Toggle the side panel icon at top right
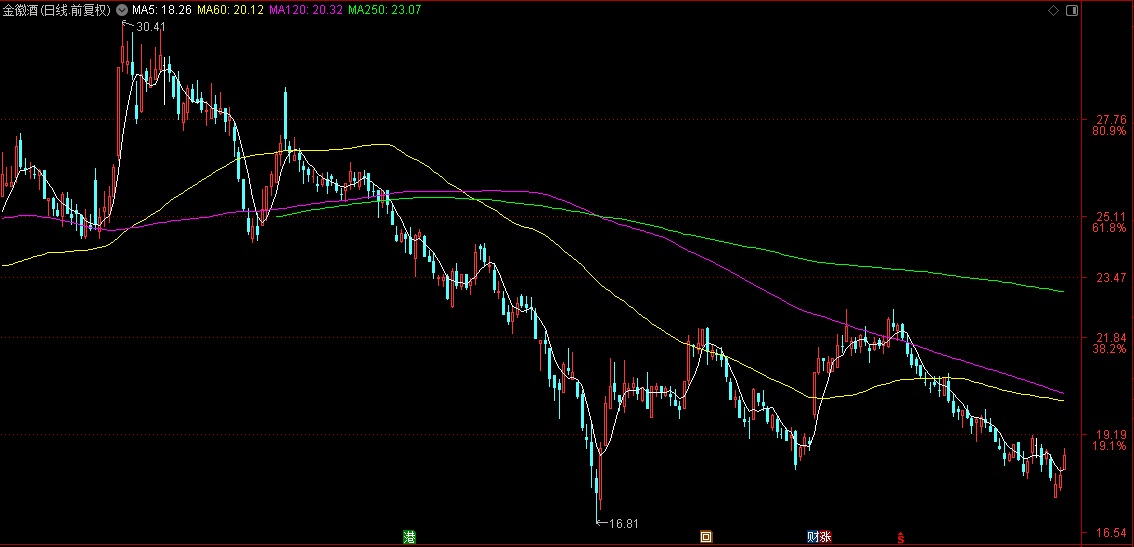Image resolution: width=1134 pixels, height=547 pixels. click(x=1071, y=10)
